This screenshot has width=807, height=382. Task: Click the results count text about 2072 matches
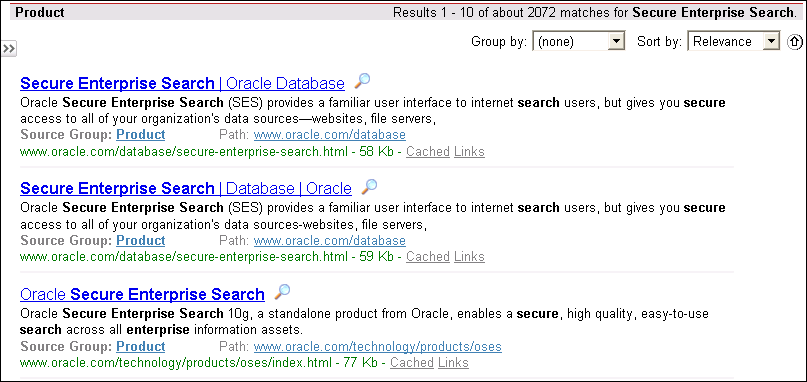coord(594,12)
